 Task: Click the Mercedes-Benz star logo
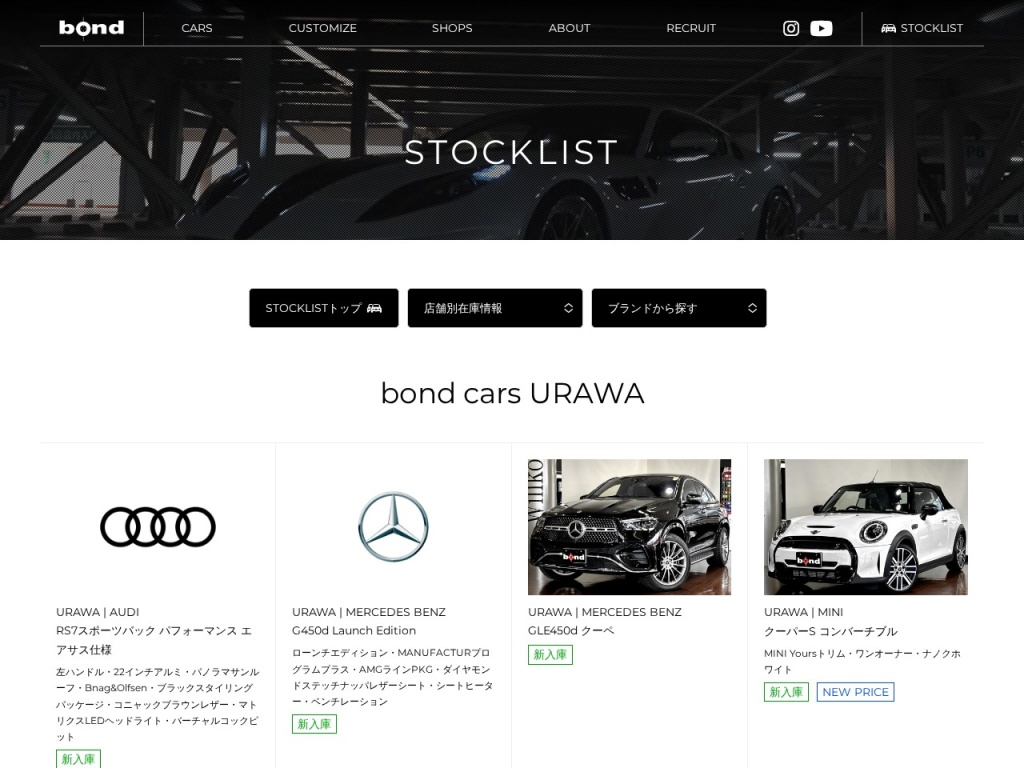coord(393,526)
